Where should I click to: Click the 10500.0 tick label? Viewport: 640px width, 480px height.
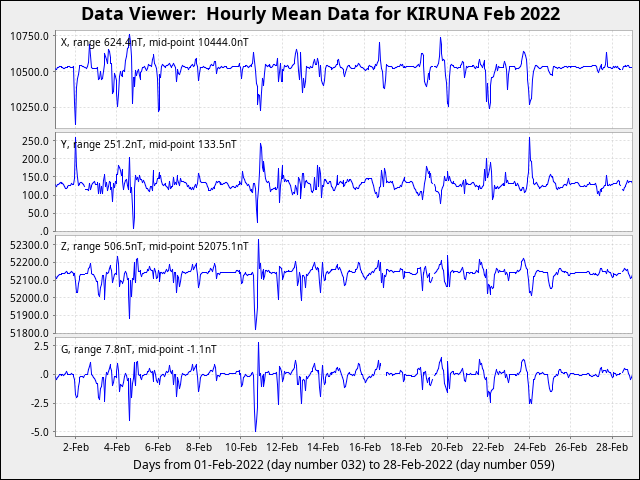(29, 72)
